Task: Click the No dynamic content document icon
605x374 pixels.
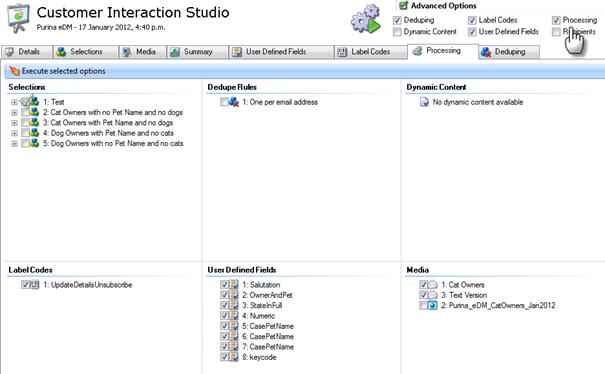Action: point(424,102)
